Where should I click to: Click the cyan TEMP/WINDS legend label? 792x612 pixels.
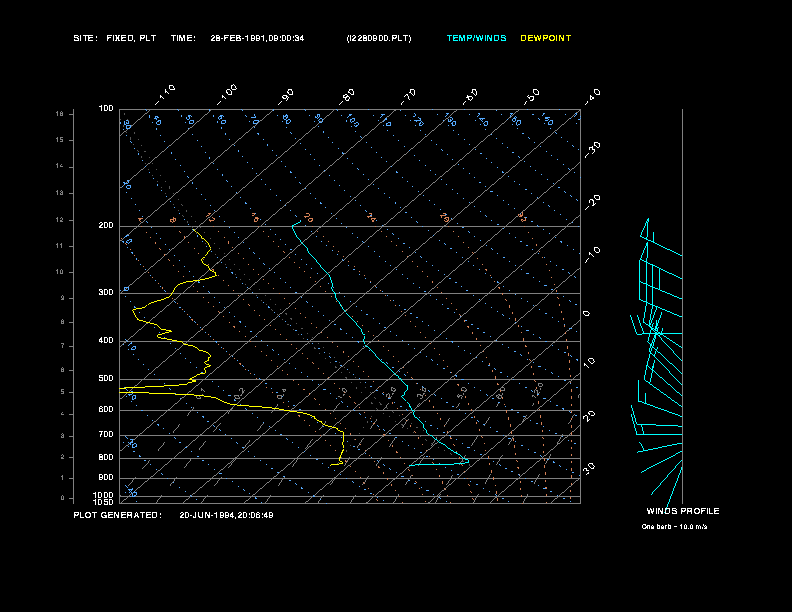476,38
